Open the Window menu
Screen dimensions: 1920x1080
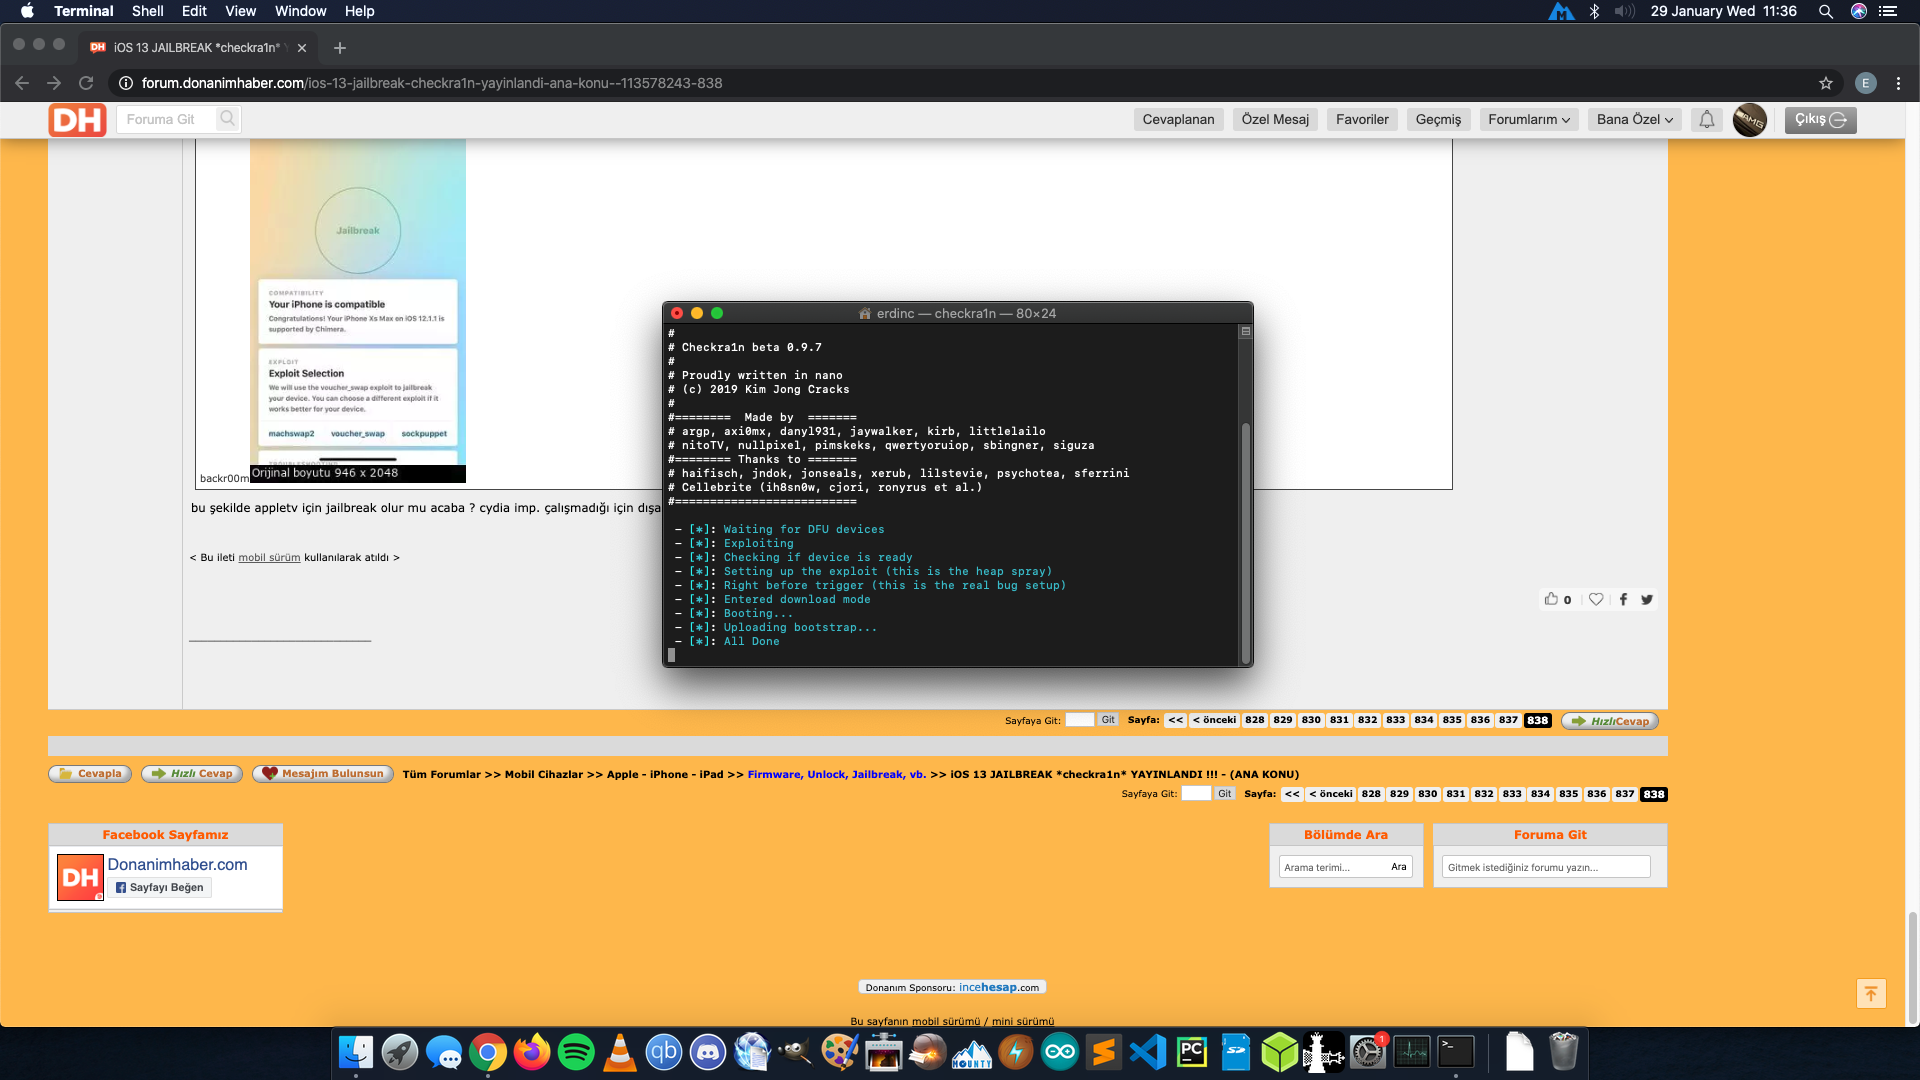[x=300, y=11]
